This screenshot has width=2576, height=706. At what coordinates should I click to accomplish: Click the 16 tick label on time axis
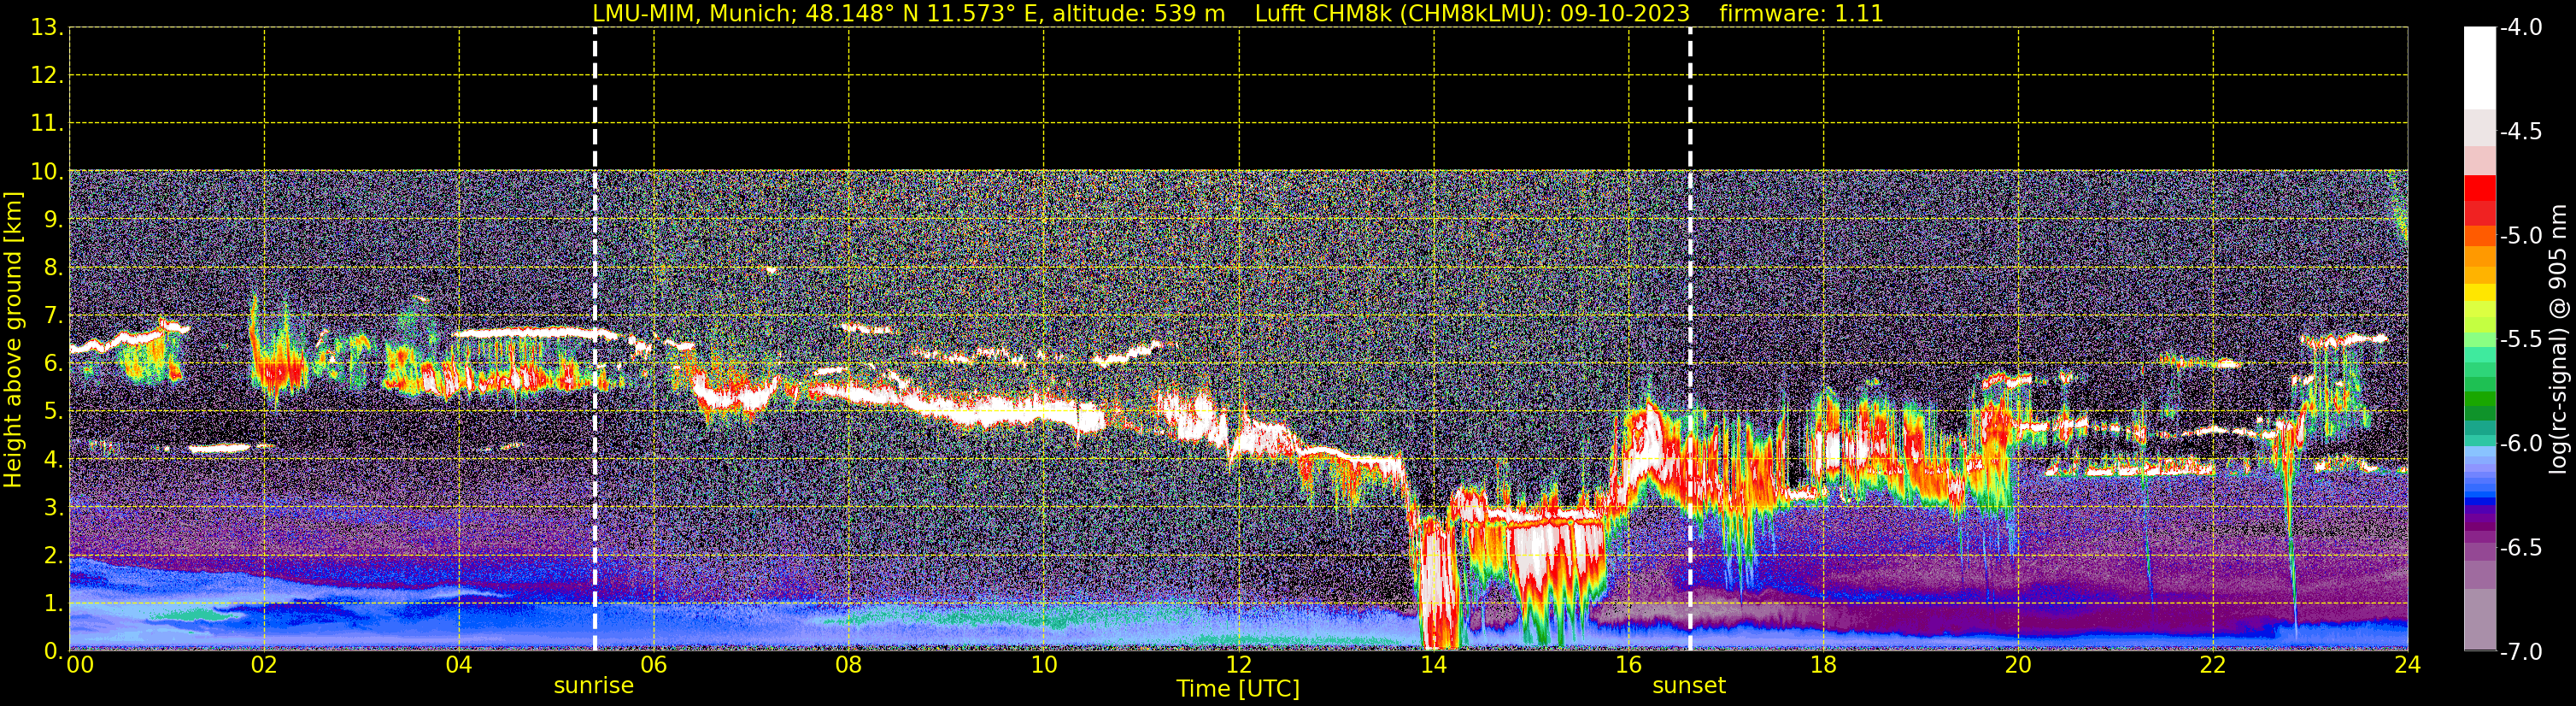tap(1629, 665)
